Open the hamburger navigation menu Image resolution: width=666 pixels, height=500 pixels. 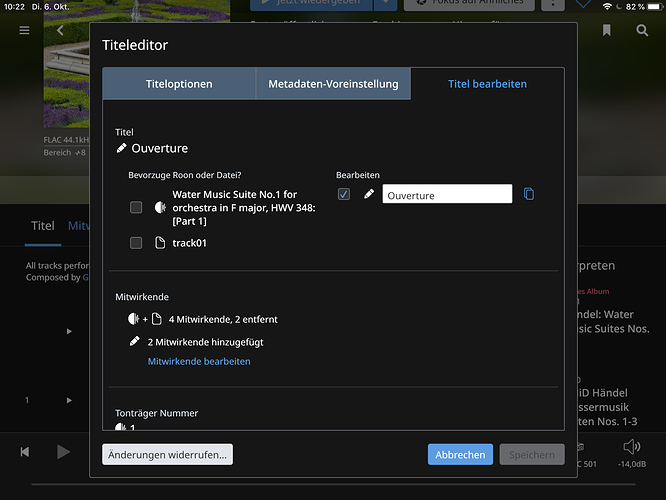coord(24,30)
